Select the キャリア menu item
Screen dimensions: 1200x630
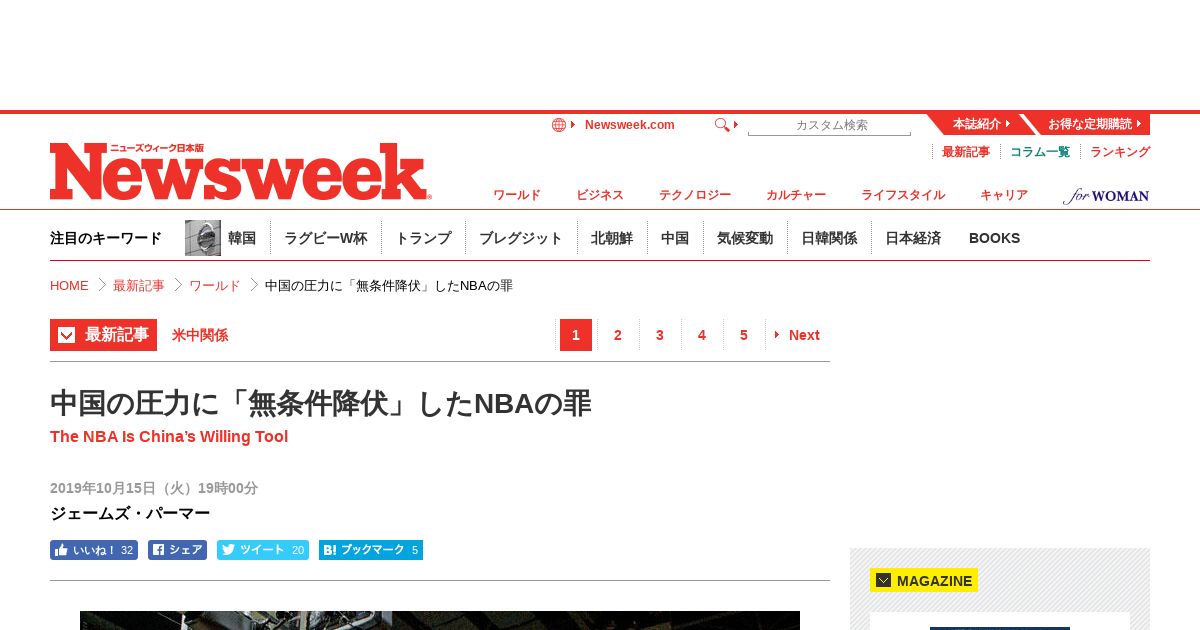1004,195
